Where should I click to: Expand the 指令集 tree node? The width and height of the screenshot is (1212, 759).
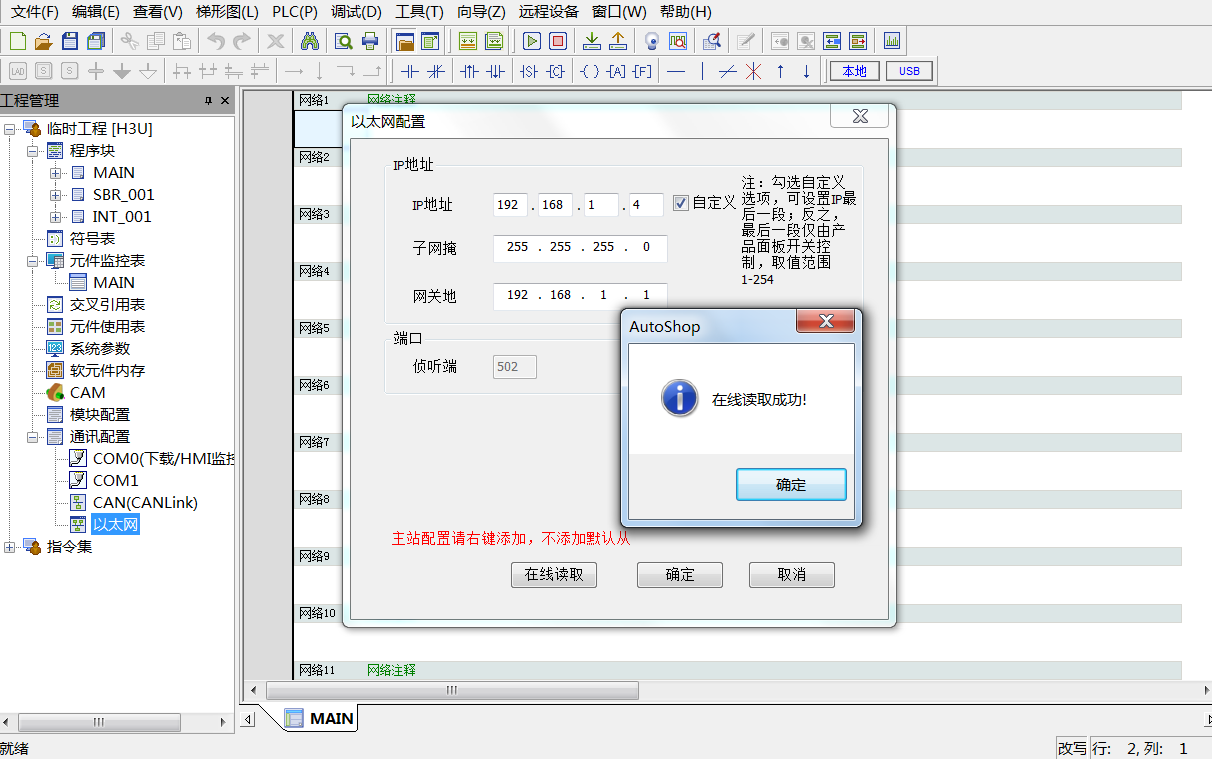coord(11,547)
